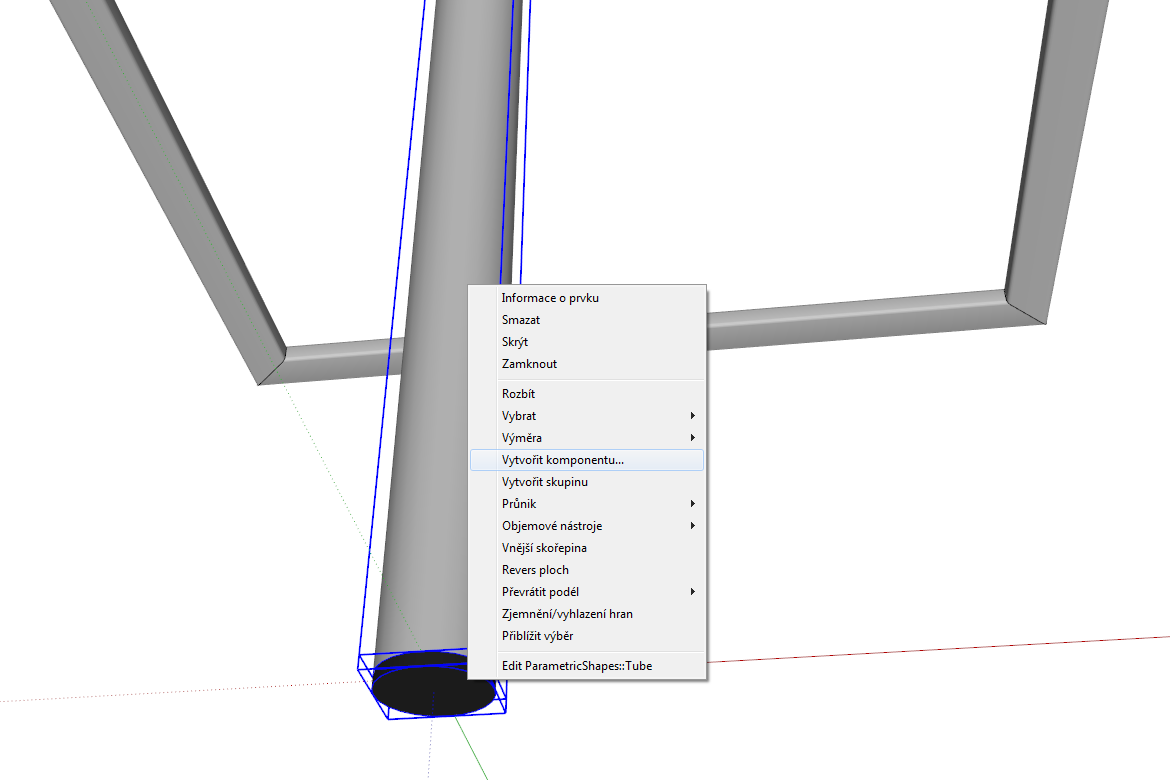Image resolution: width=1170 pixels, height=780 pixels.
Task: Choose Zjemnění/vyhlazení hran option
Action: (x=567, y=614)
